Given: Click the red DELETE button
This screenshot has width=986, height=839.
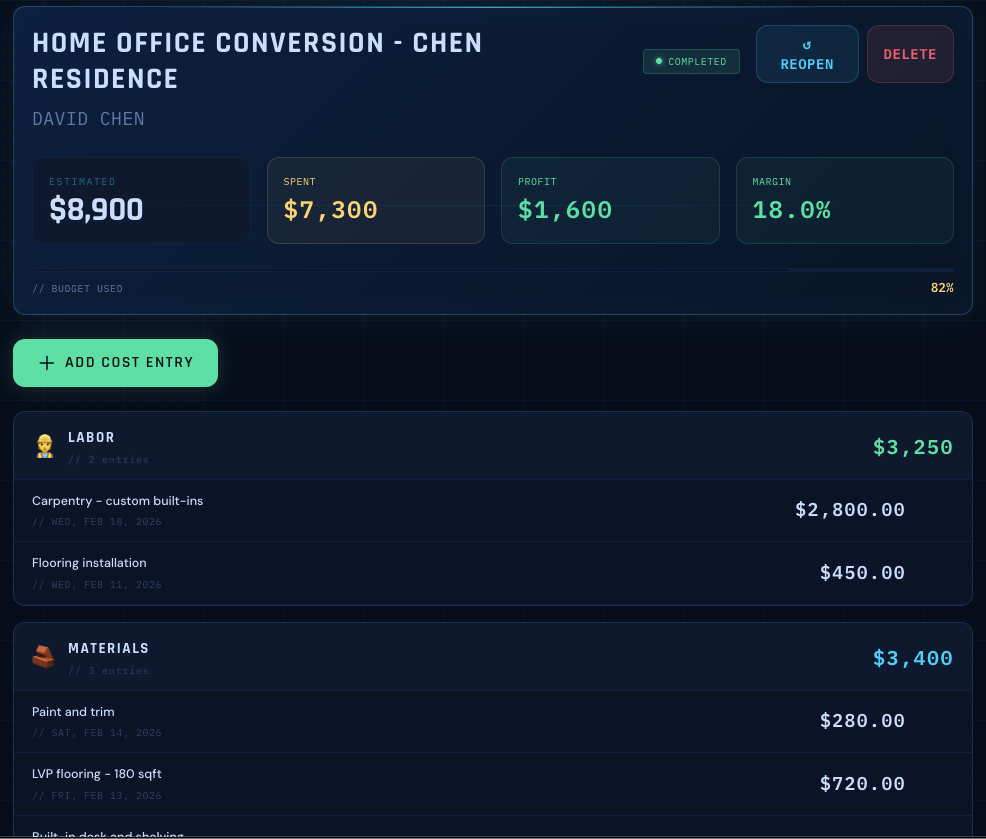Looking at the screenshot, I should (910, 54).
